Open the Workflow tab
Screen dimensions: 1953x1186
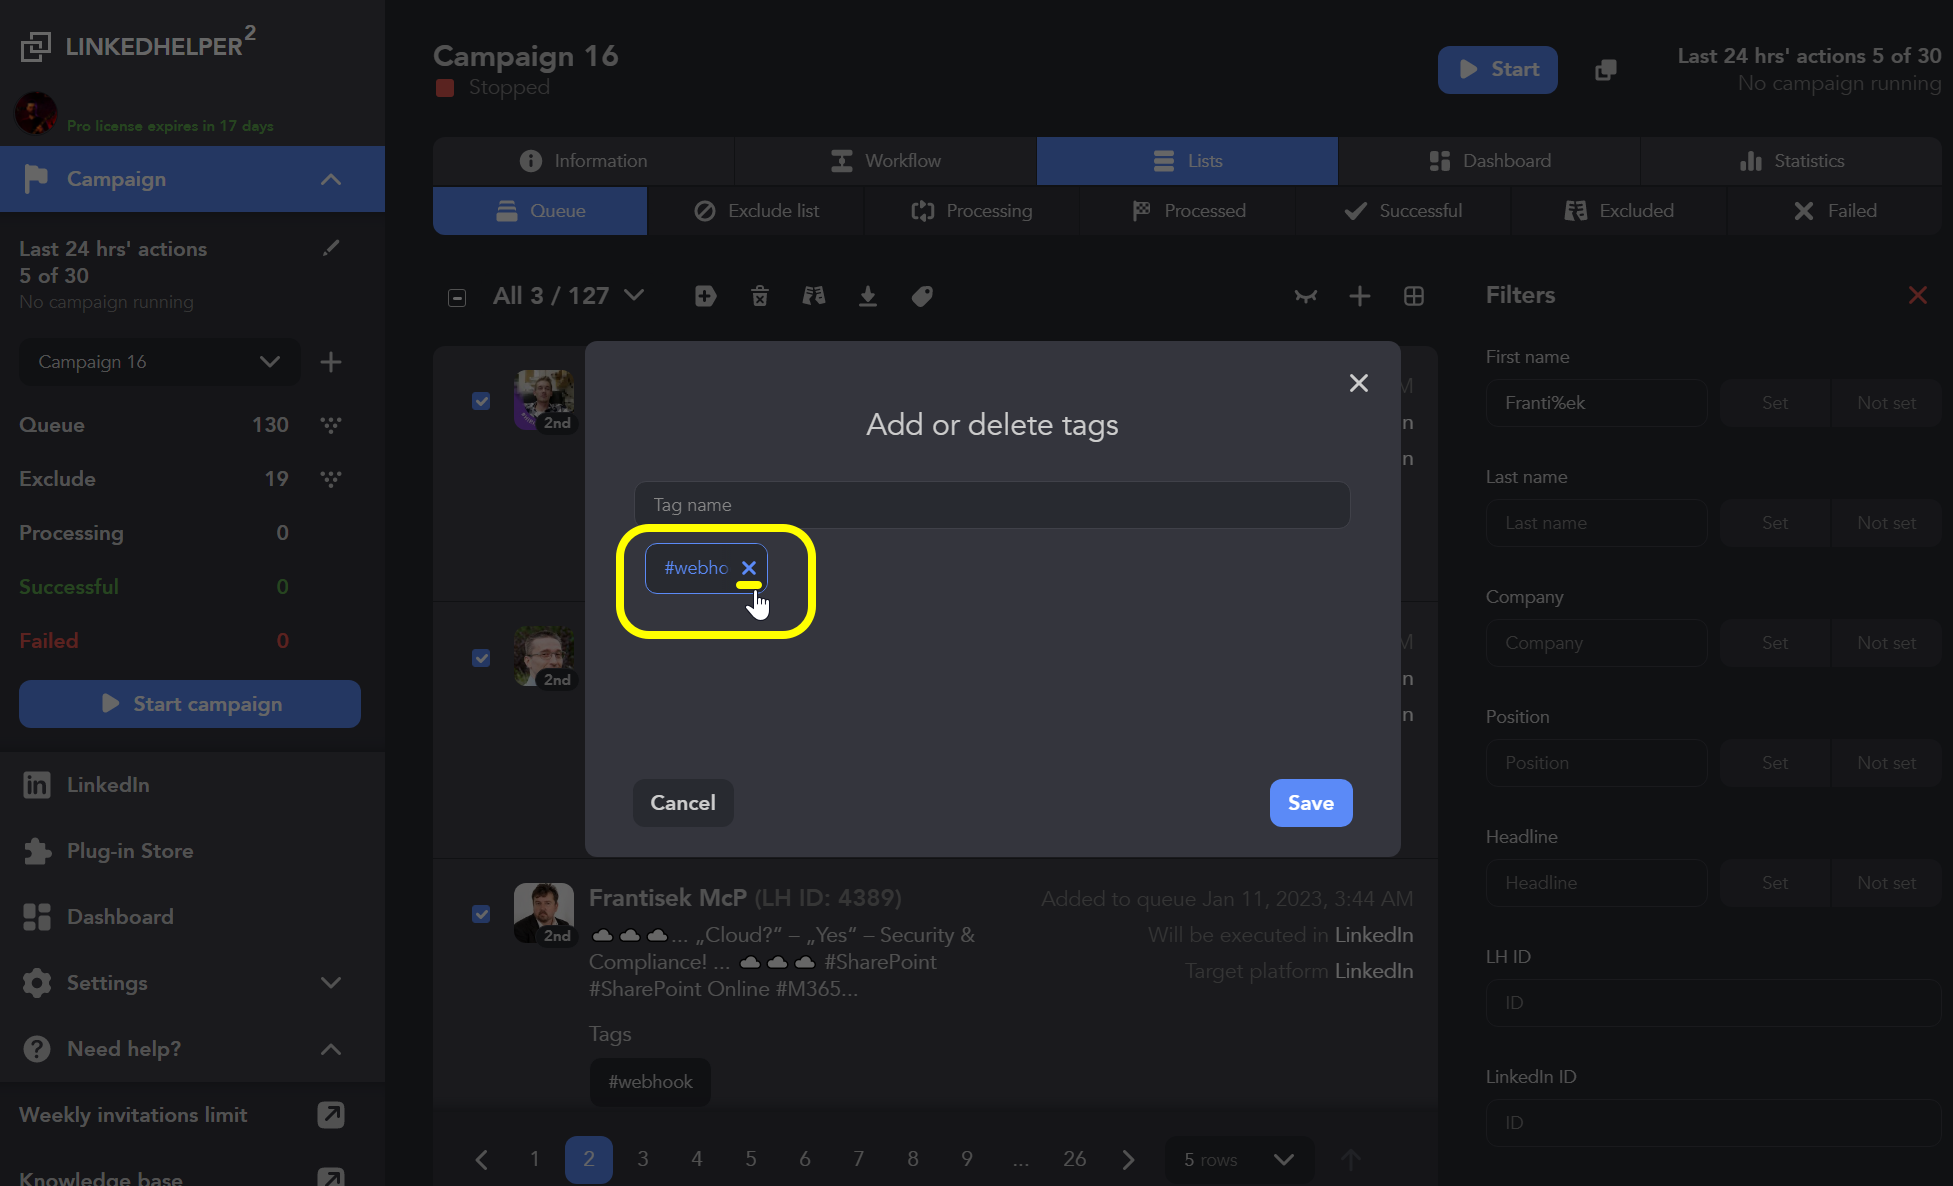pos(885,161)
